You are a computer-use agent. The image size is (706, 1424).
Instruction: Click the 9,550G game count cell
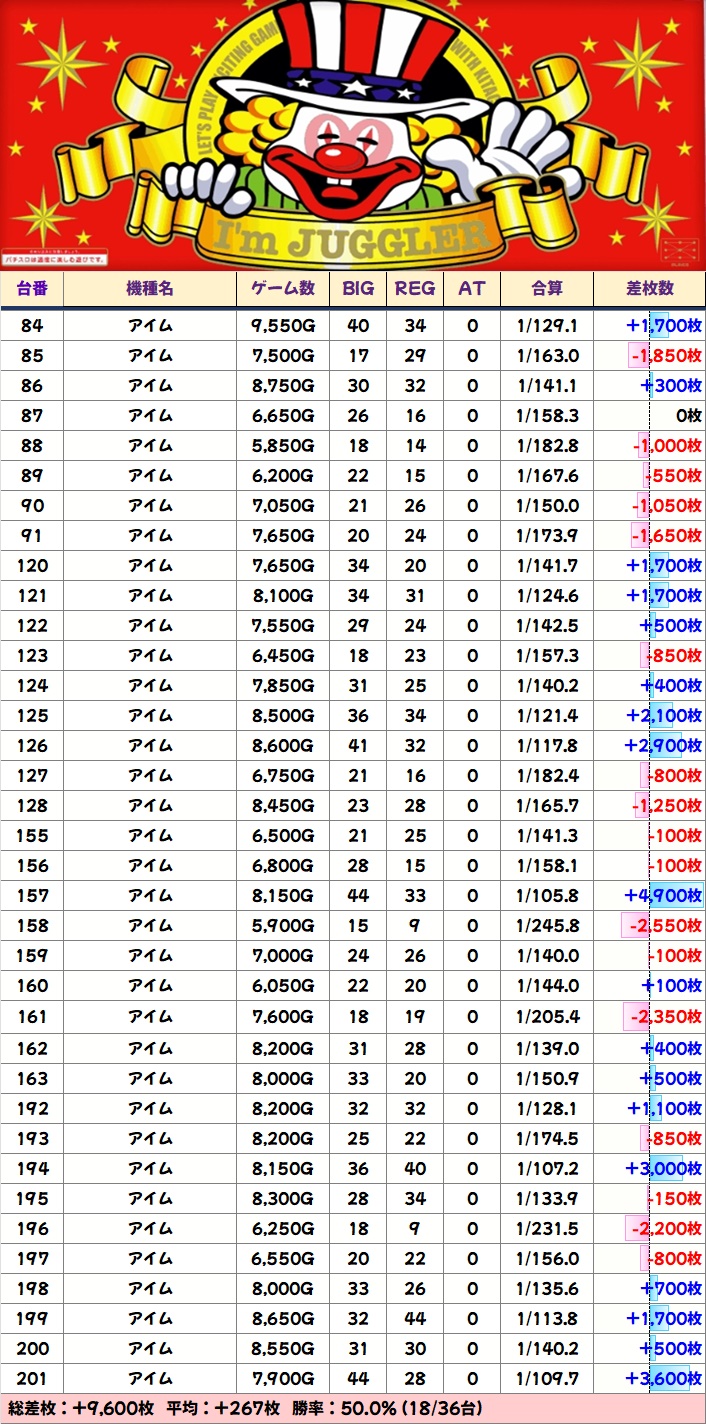(x=283, y=326)
